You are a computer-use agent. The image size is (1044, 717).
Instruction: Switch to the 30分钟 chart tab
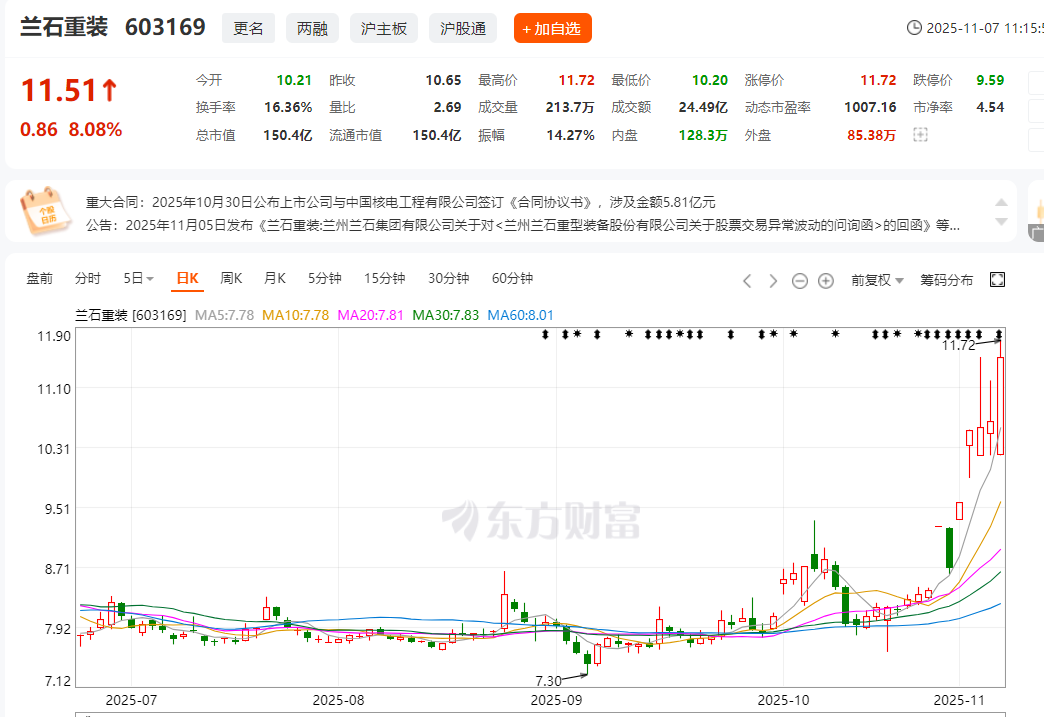pyautogui.click(x=449, y=278)
